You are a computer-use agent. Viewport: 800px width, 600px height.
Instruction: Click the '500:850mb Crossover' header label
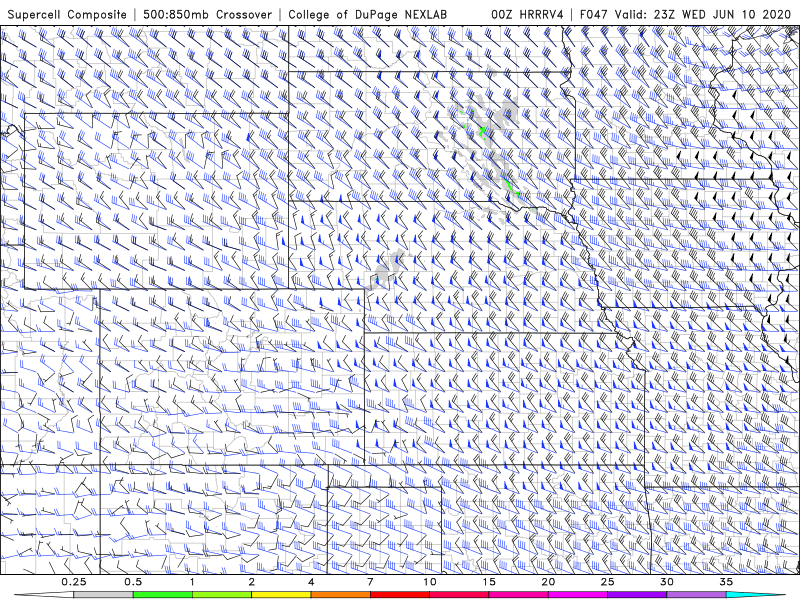(207, 14)
